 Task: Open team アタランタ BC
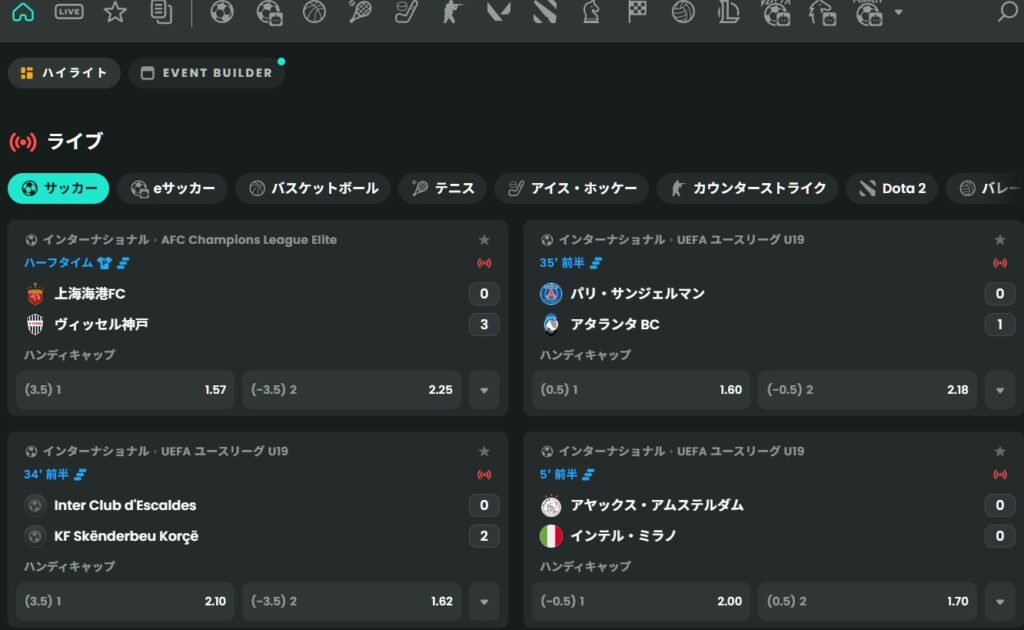[x=615, y=324]
